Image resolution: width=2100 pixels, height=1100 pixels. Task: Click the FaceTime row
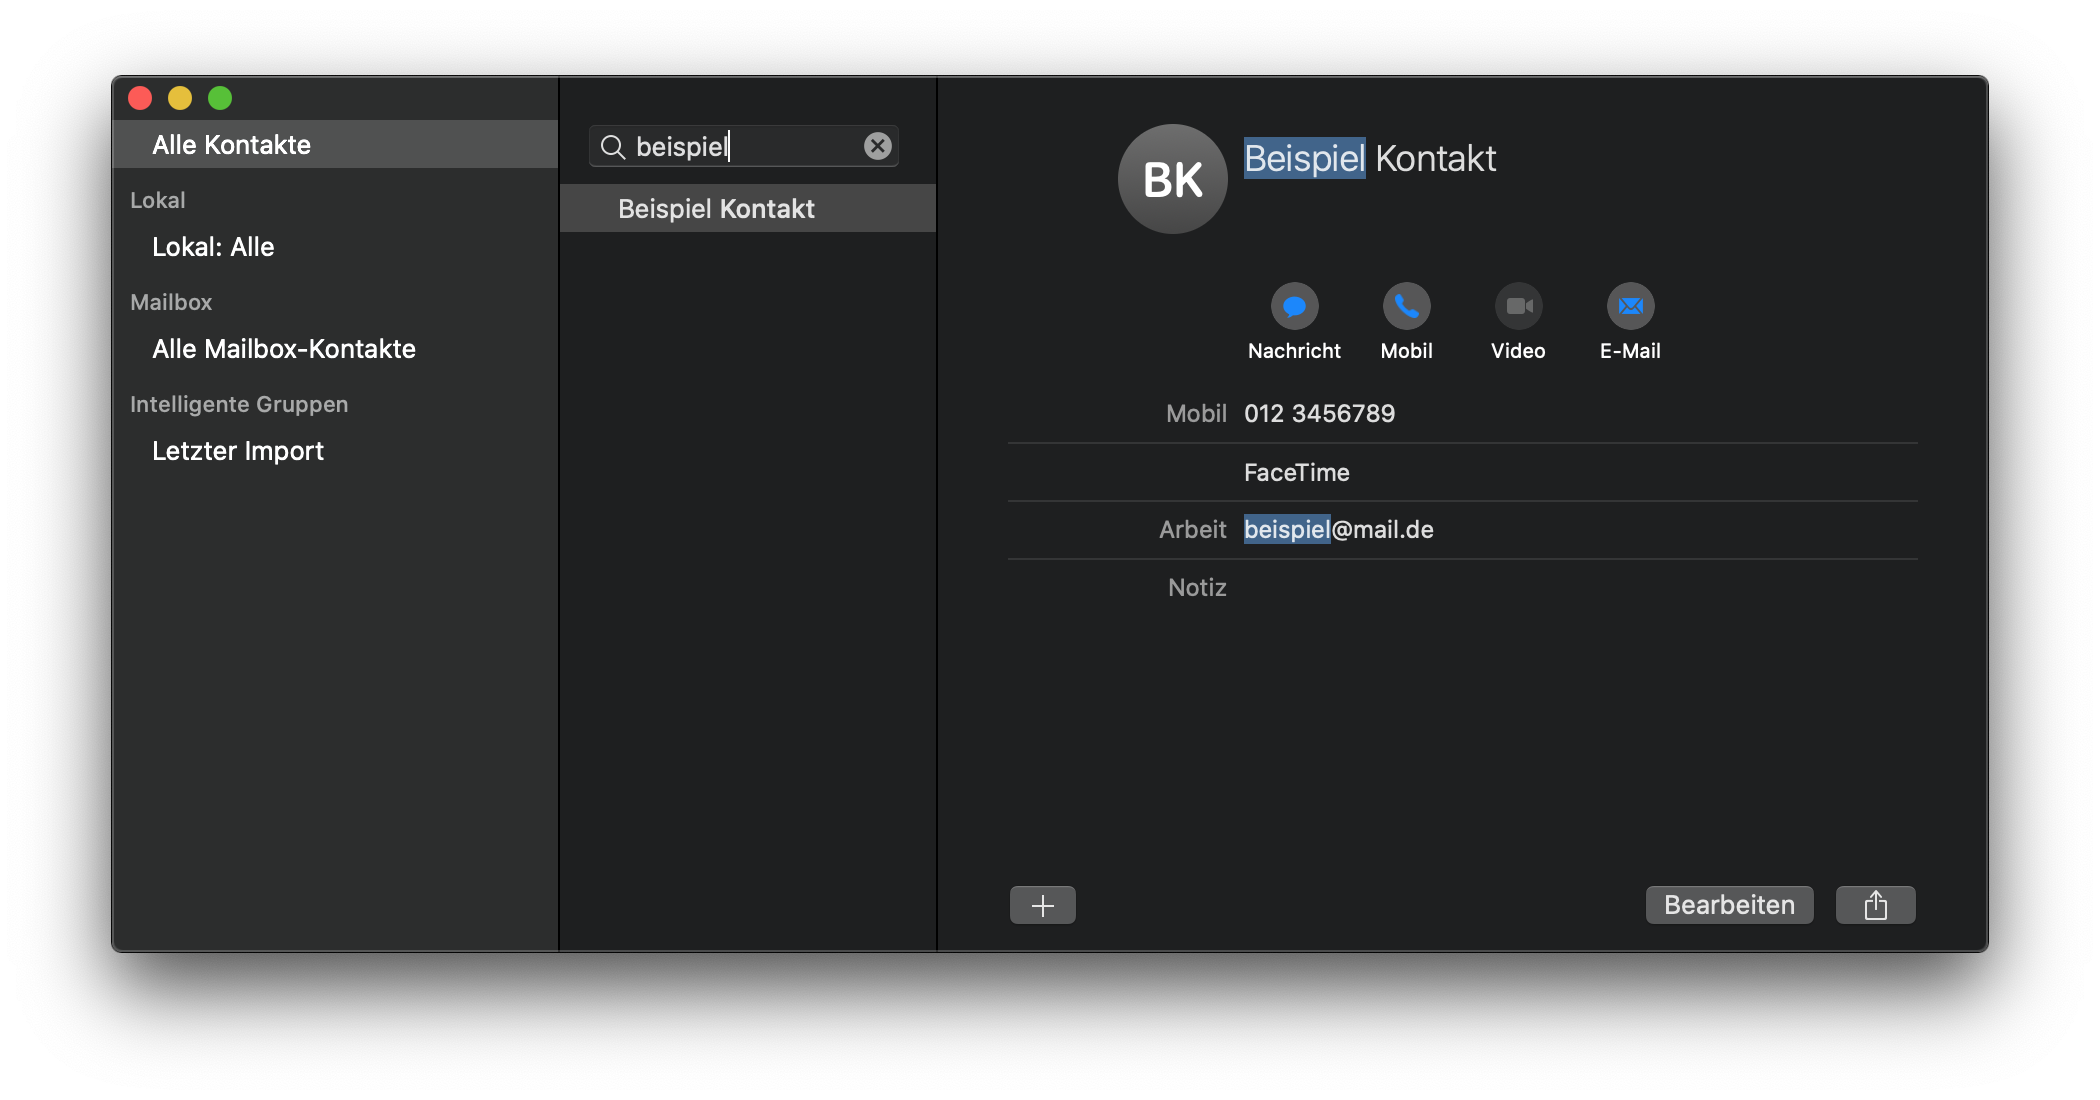coord(1296,472)
